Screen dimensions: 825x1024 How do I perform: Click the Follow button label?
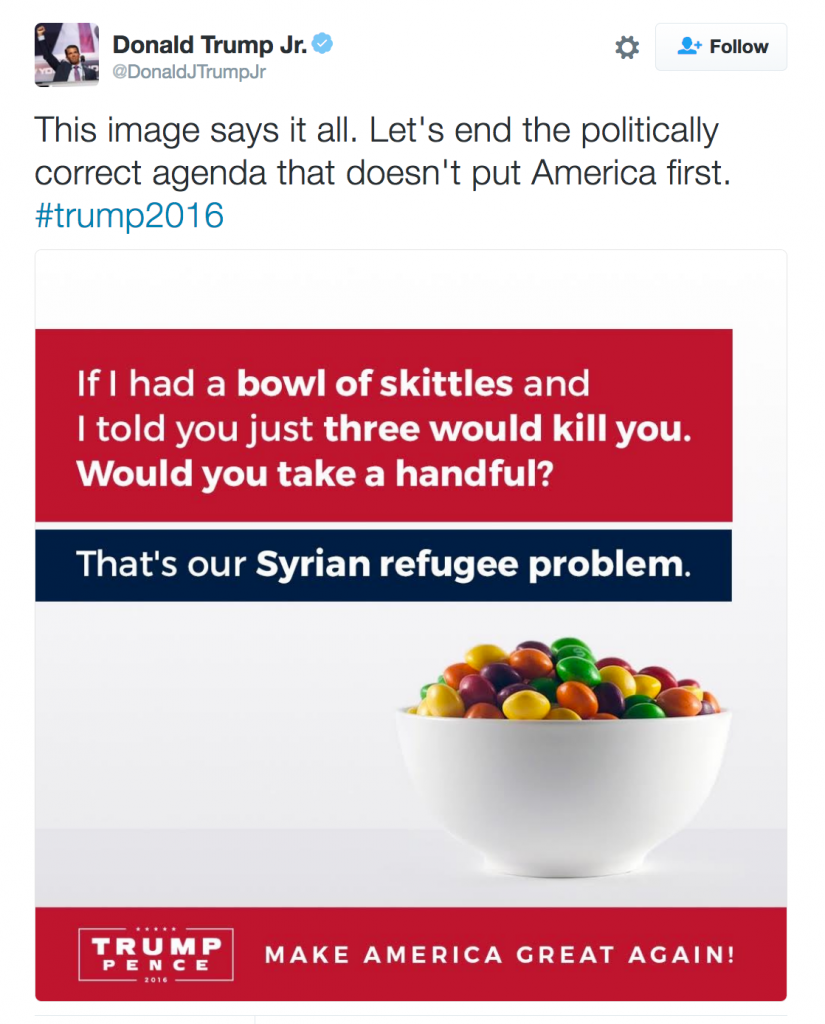739,47
